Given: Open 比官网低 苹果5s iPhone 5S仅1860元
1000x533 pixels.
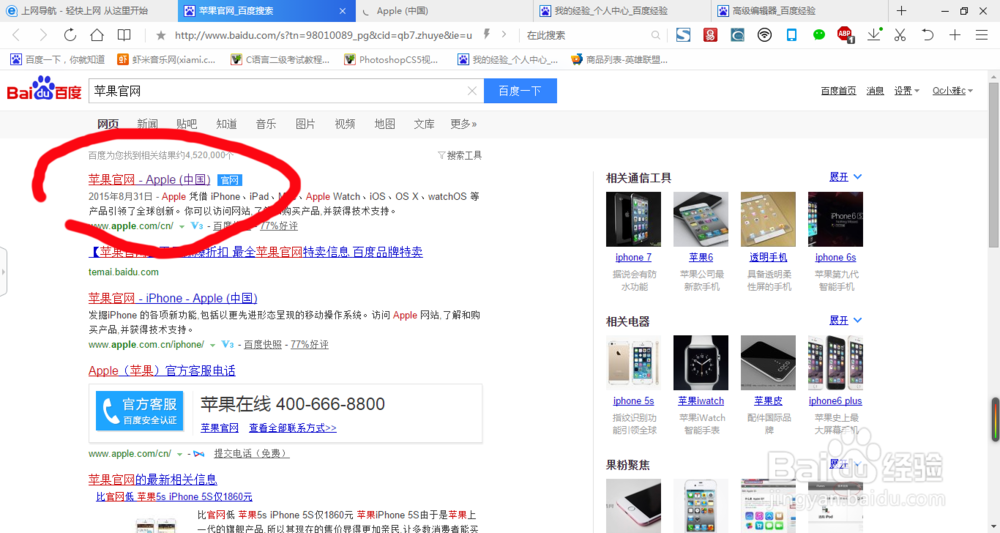Looking at the screenshot, I should [174, 496].
